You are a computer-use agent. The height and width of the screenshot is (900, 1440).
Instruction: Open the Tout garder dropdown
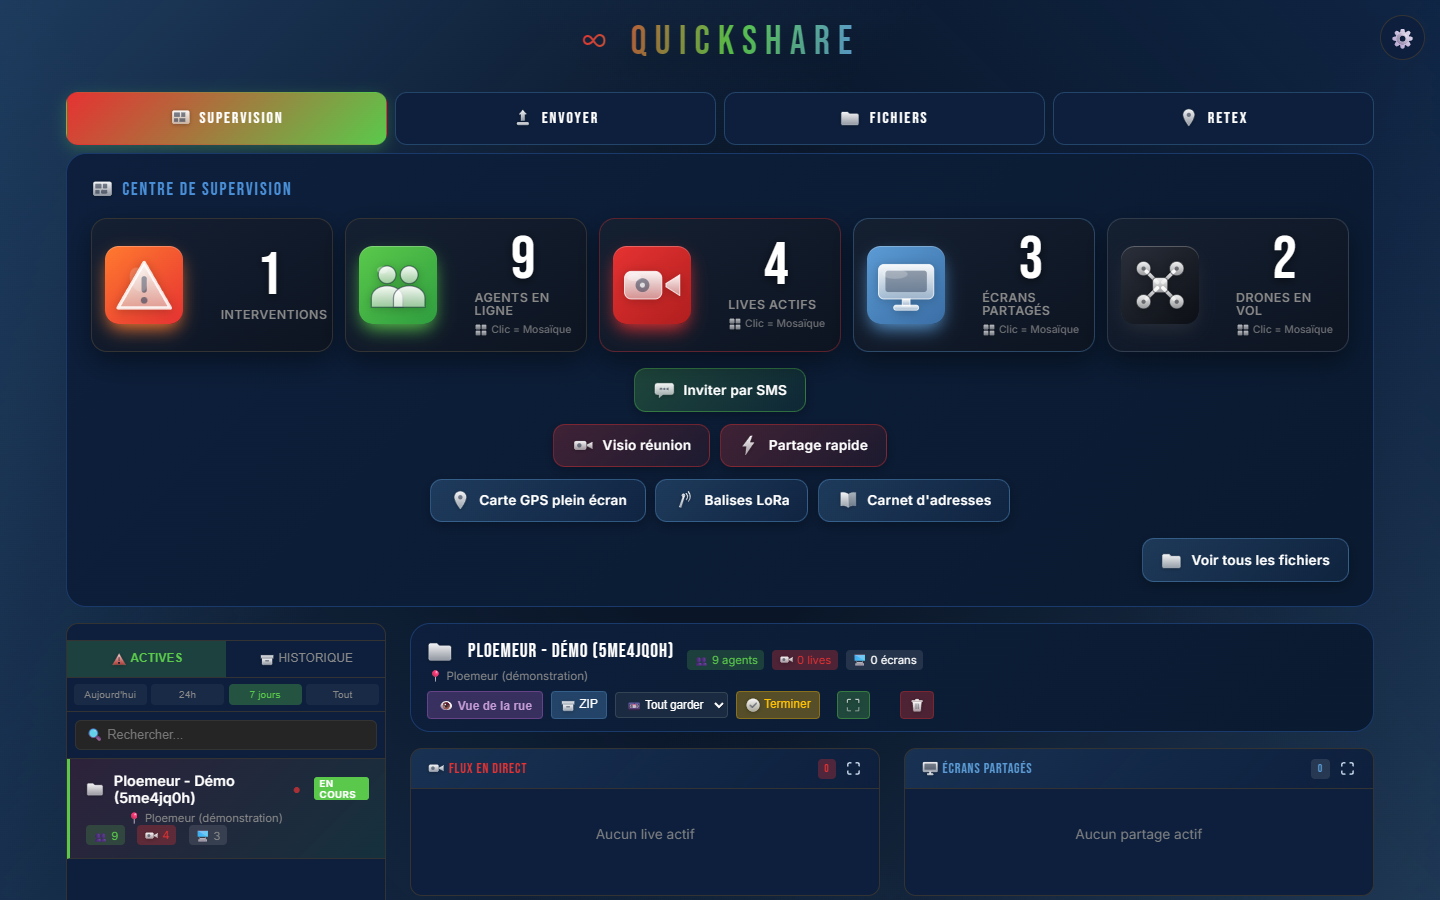(671, 705)
